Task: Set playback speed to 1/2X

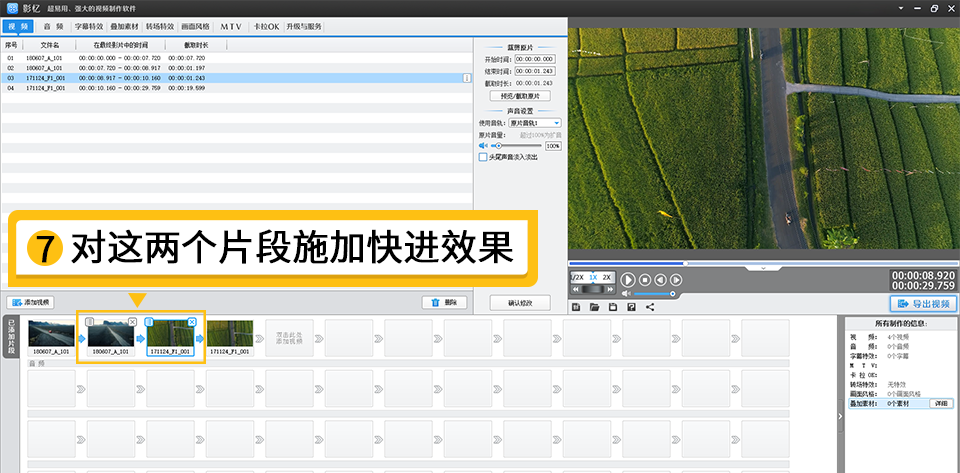Action: coord(577,277)
